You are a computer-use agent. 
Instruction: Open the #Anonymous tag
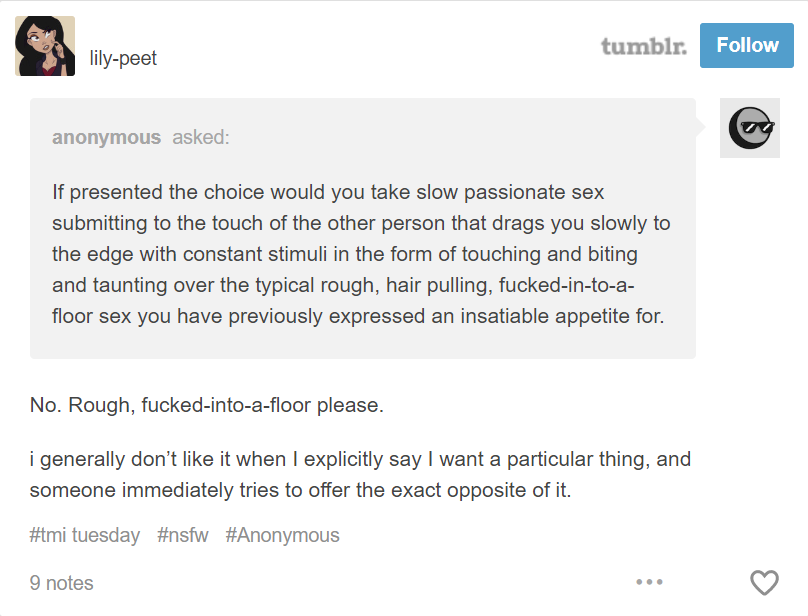point(282,535)
